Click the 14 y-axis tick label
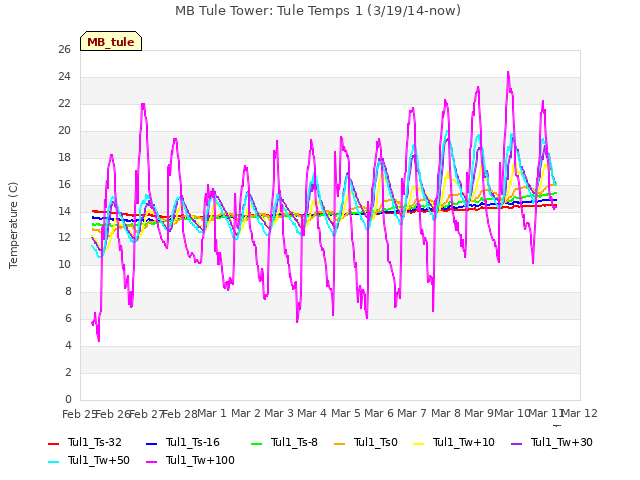Image resolution: width=640 pixels, height=480 pixels. coord(65,211)
